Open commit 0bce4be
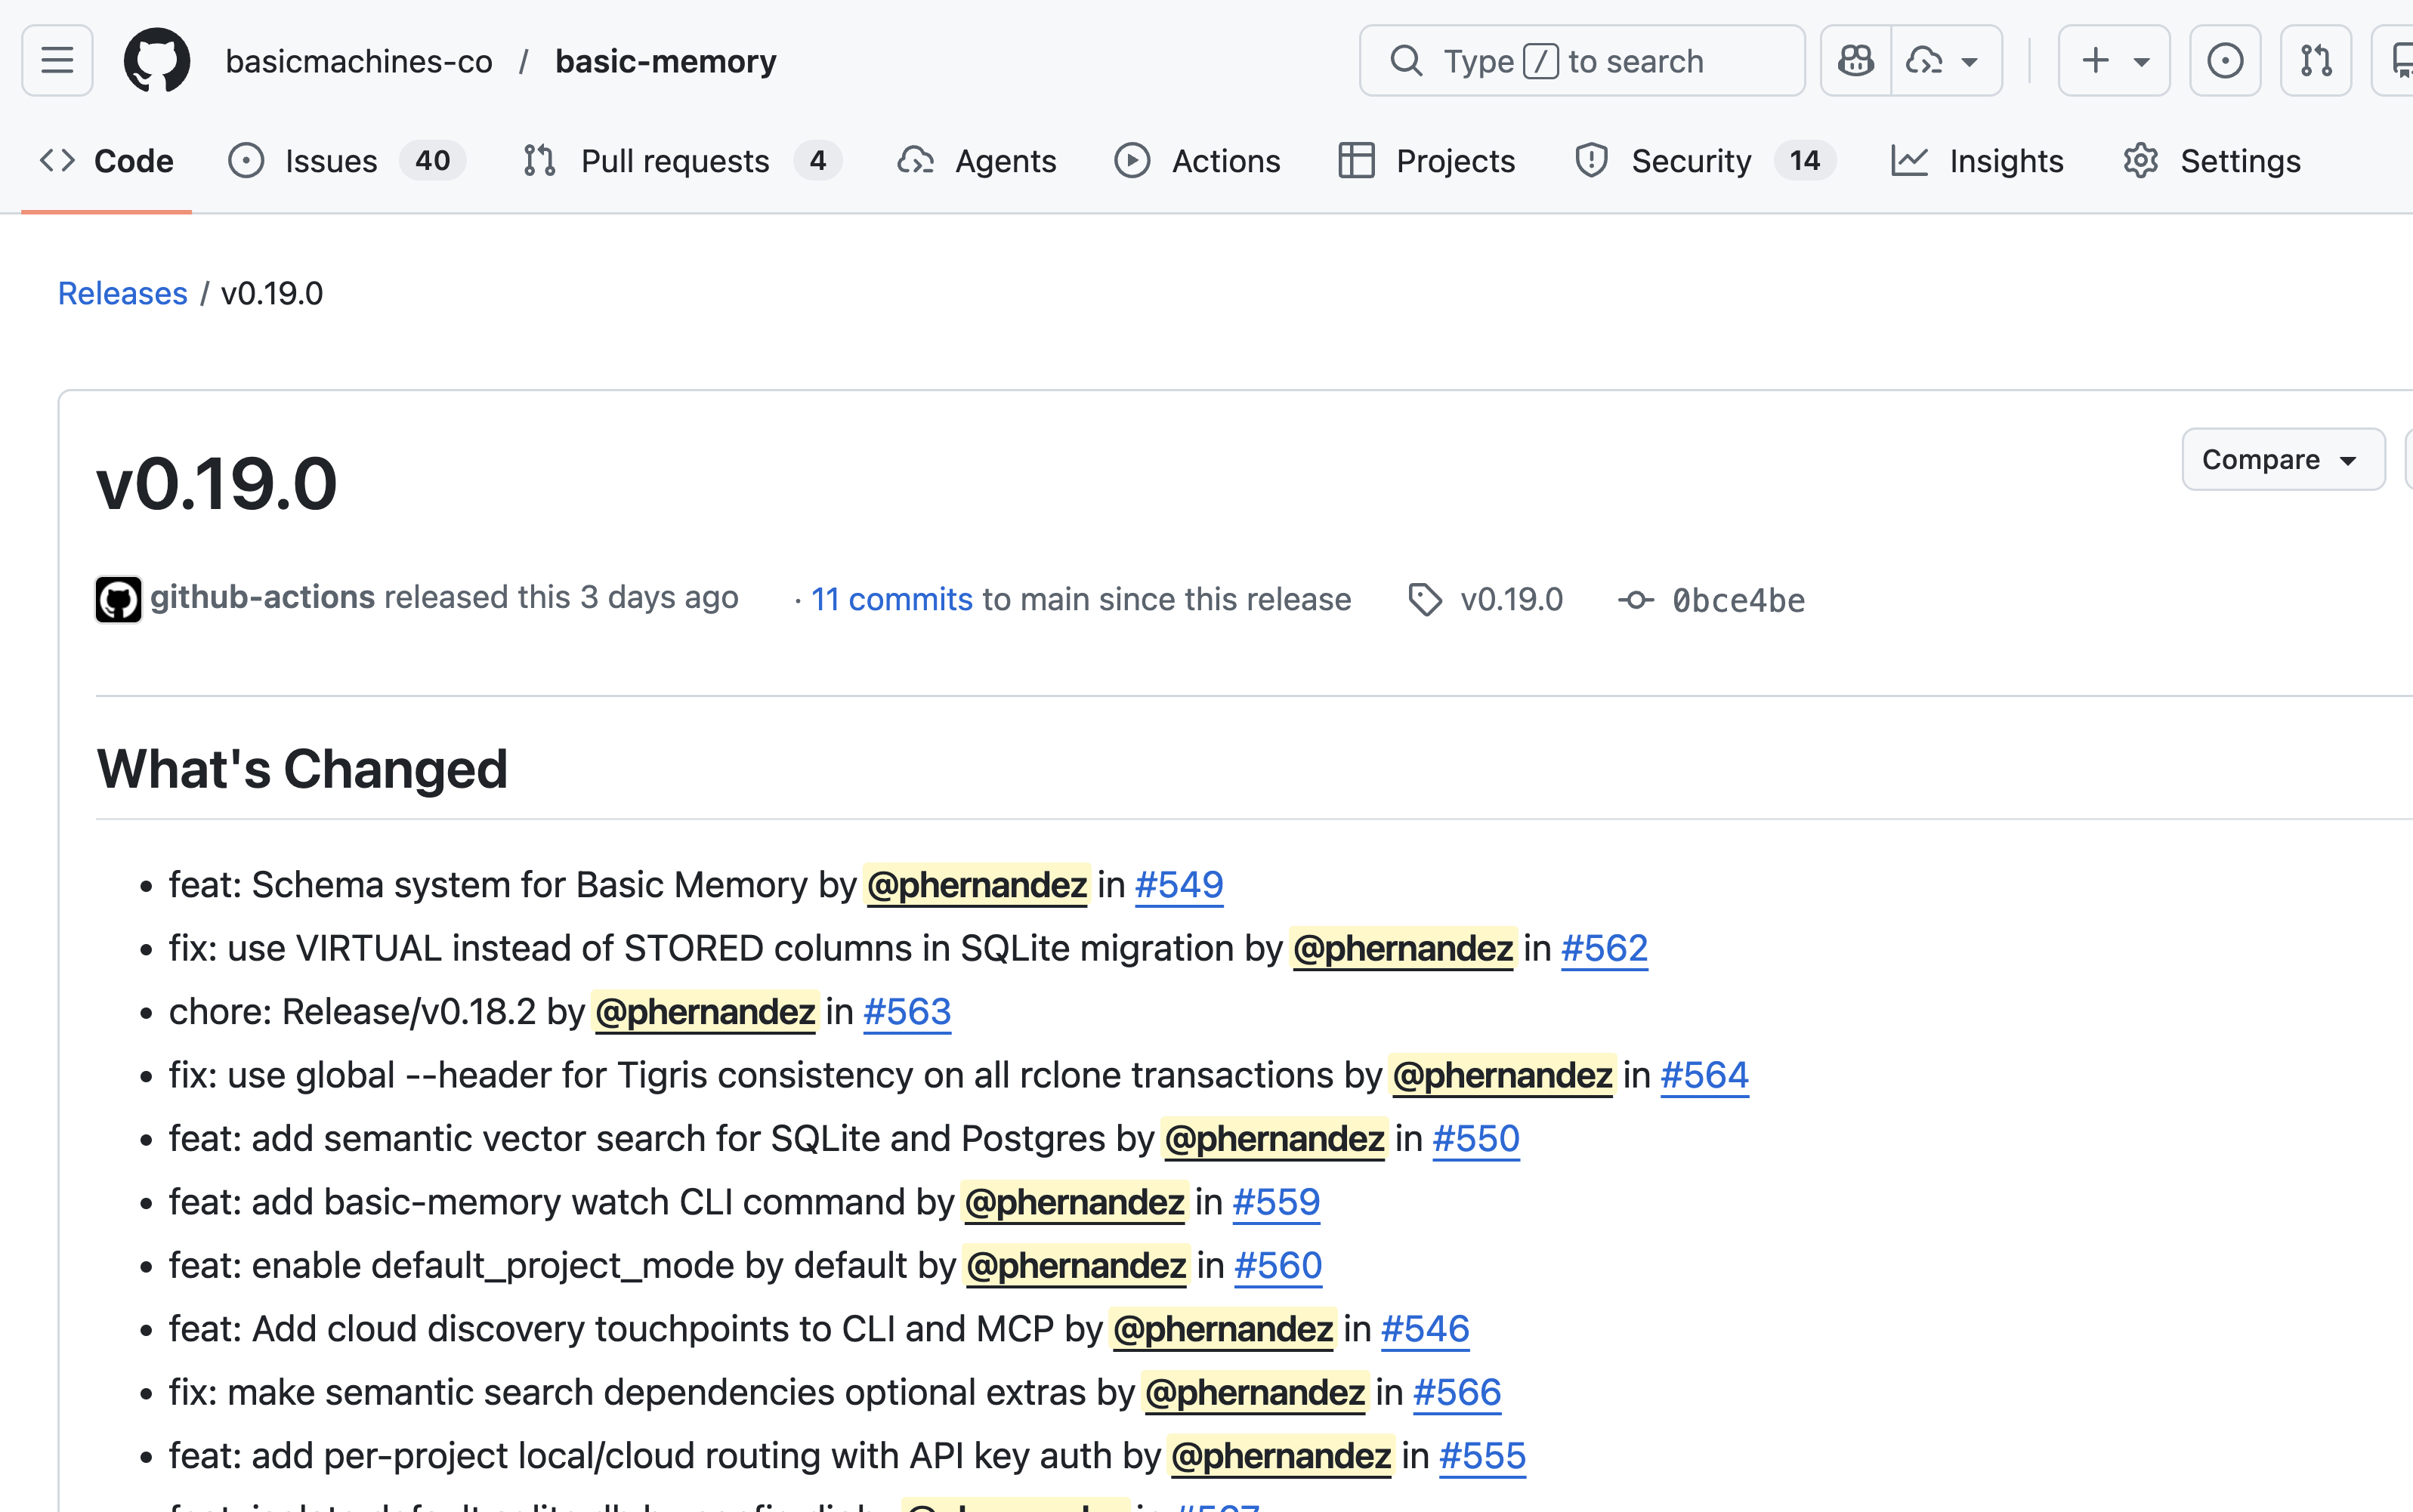This screenshot has width=2413, height=1512. (x=1738, y=600)
